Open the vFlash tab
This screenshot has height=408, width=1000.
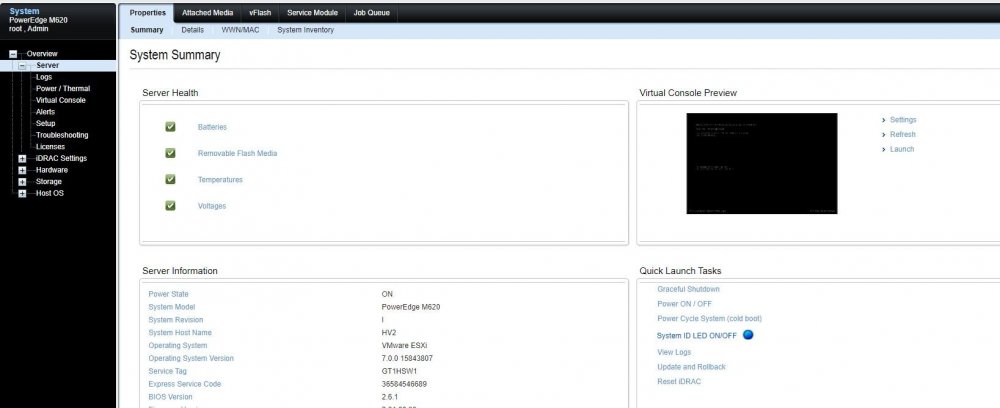point(260,13)
